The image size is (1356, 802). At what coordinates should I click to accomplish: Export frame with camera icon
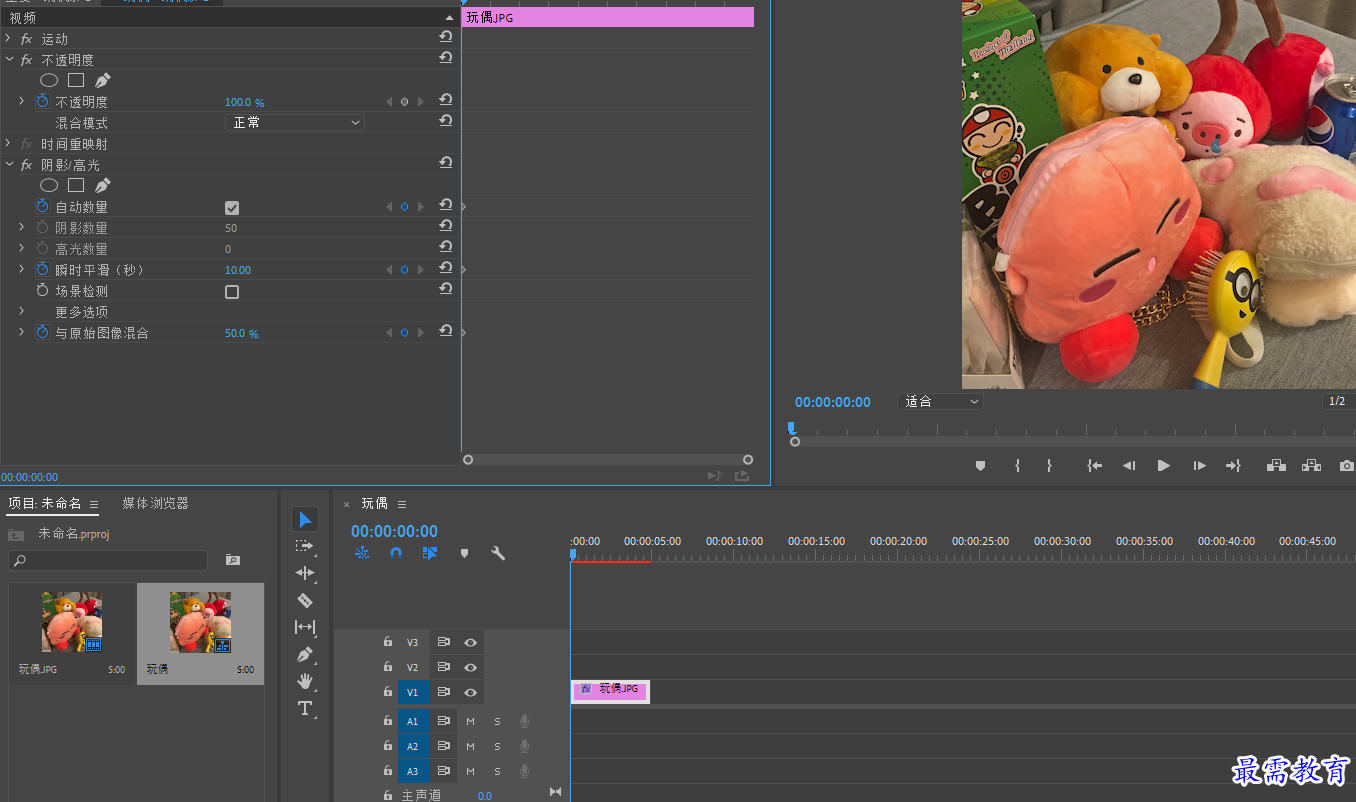1347,466
